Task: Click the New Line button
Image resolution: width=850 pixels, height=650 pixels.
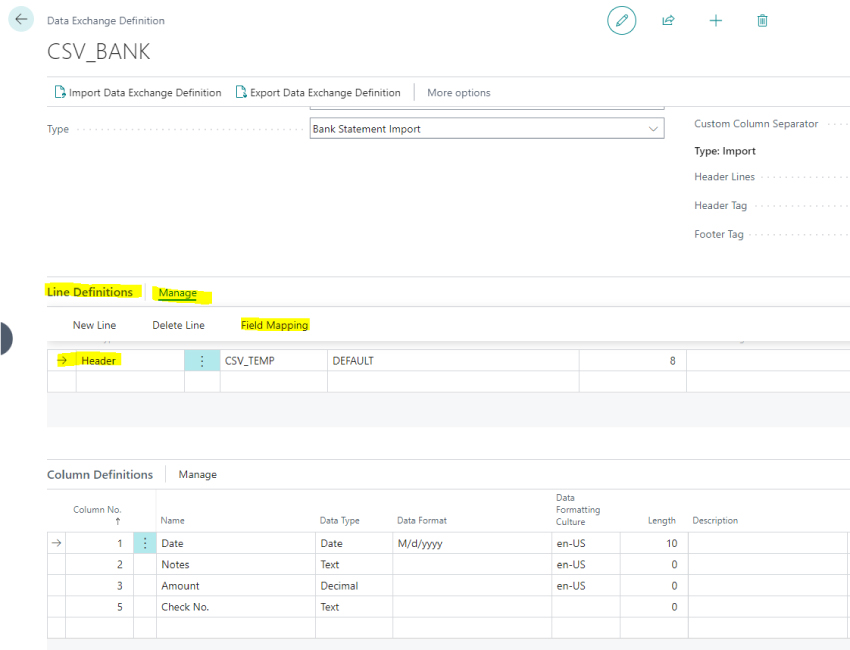Action: pos(94,325)
